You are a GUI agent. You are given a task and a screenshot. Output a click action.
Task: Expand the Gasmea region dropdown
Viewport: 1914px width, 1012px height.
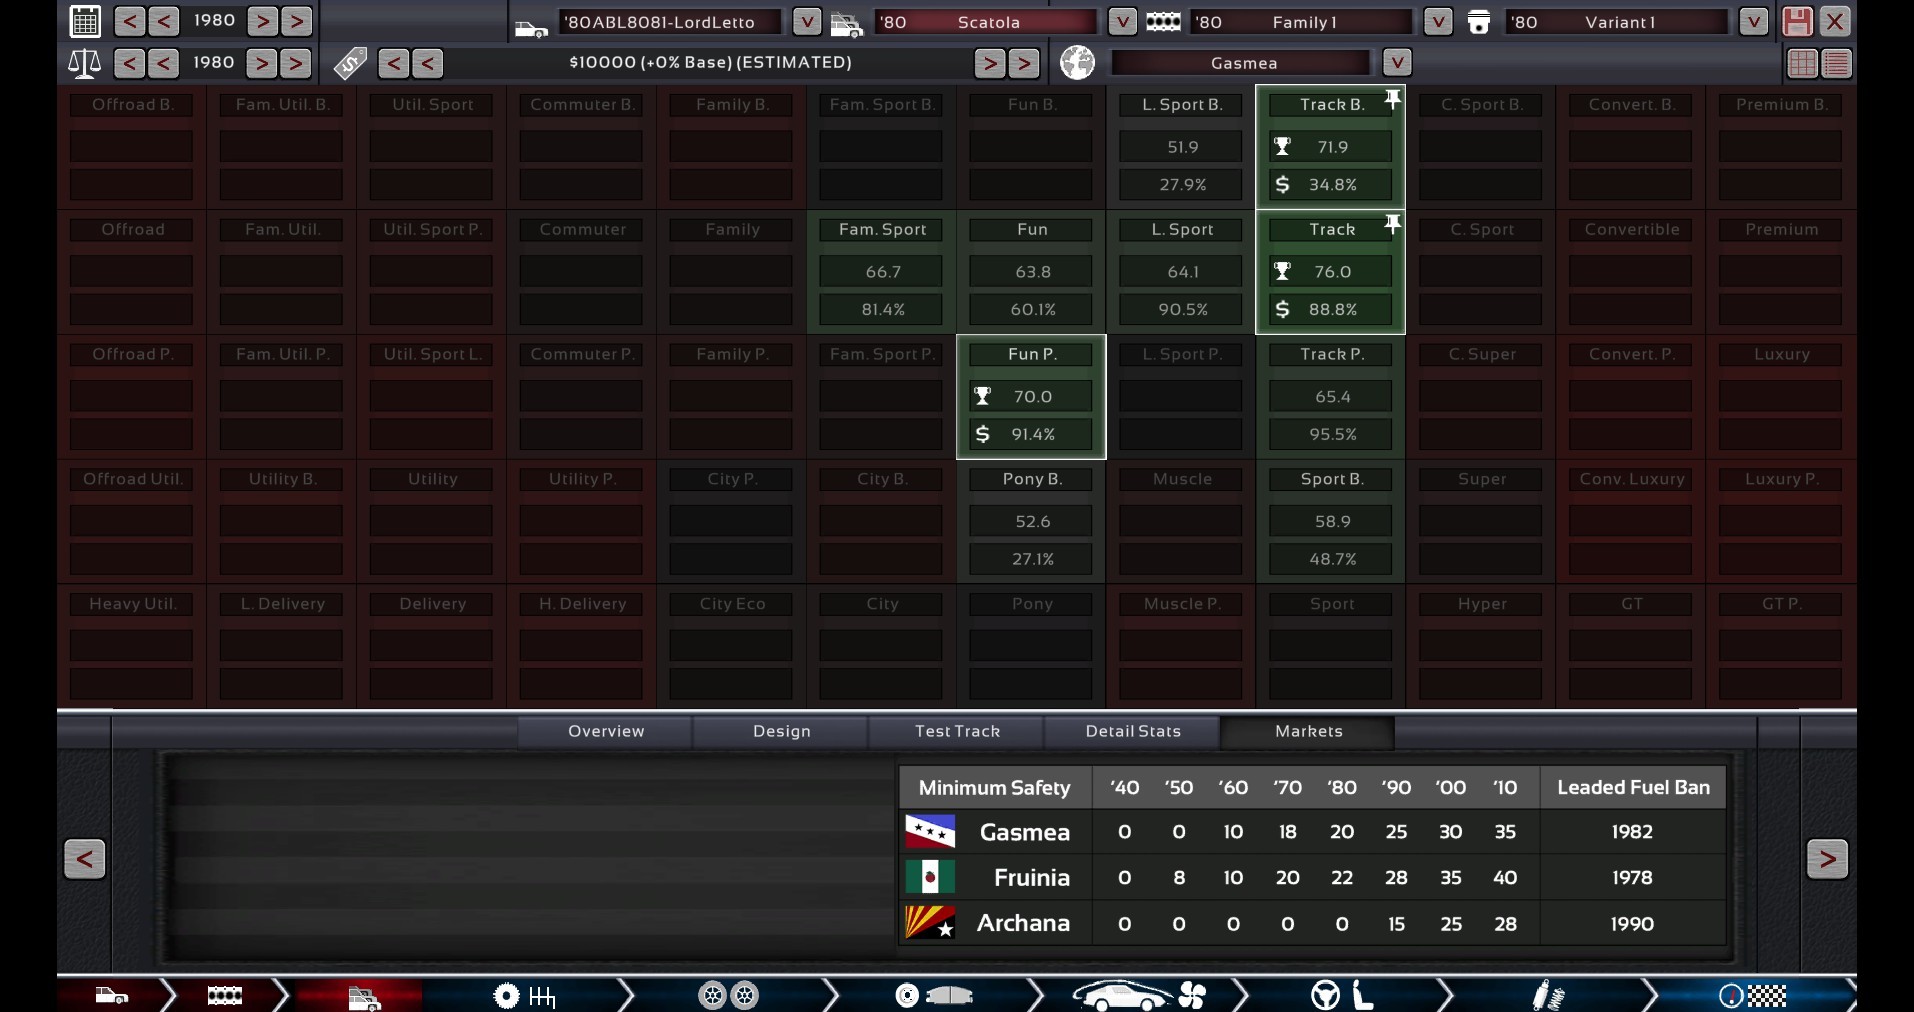click(1397, 63)
